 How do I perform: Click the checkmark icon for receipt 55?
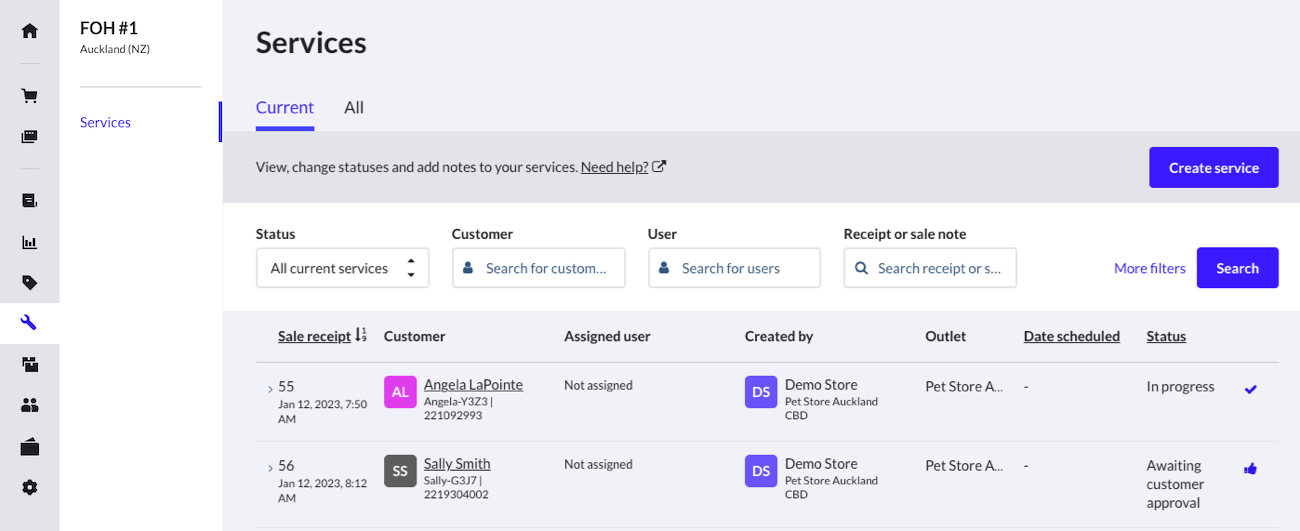click(x=1250, y=389)
